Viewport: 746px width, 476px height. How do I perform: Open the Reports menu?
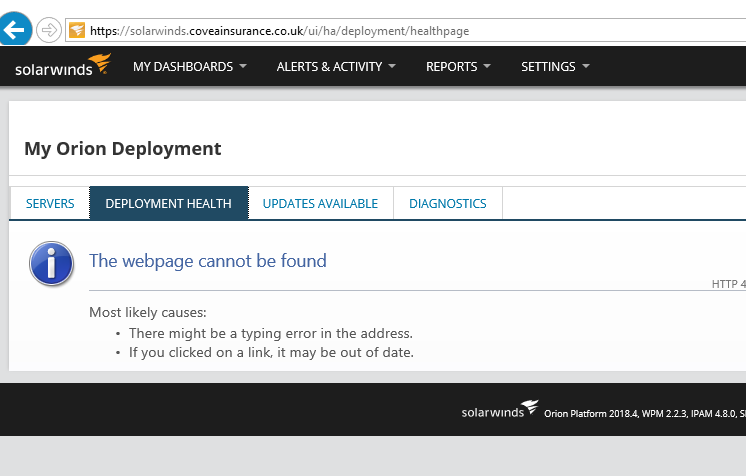pos(452,67)
